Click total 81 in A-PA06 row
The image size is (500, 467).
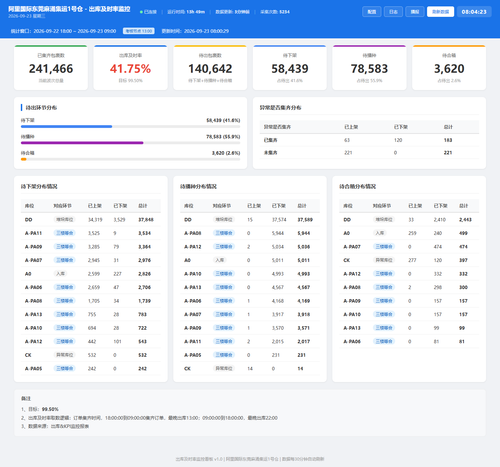462,341
